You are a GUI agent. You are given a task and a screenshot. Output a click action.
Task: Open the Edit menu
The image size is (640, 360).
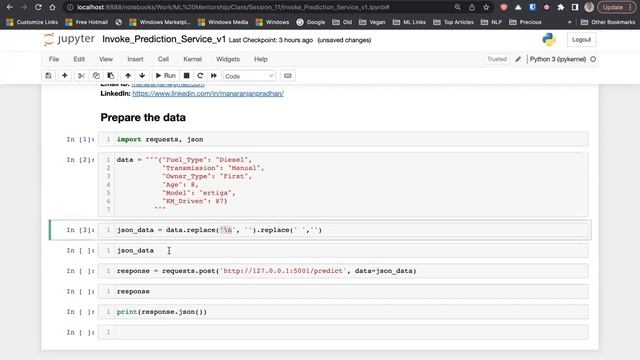pyautogui.click(x=79, y=59)
